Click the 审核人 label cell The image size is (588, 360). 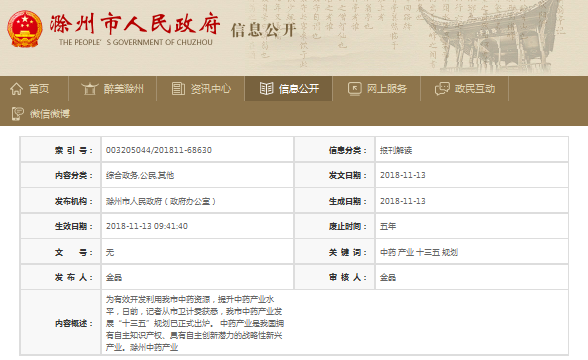[334, 277]
